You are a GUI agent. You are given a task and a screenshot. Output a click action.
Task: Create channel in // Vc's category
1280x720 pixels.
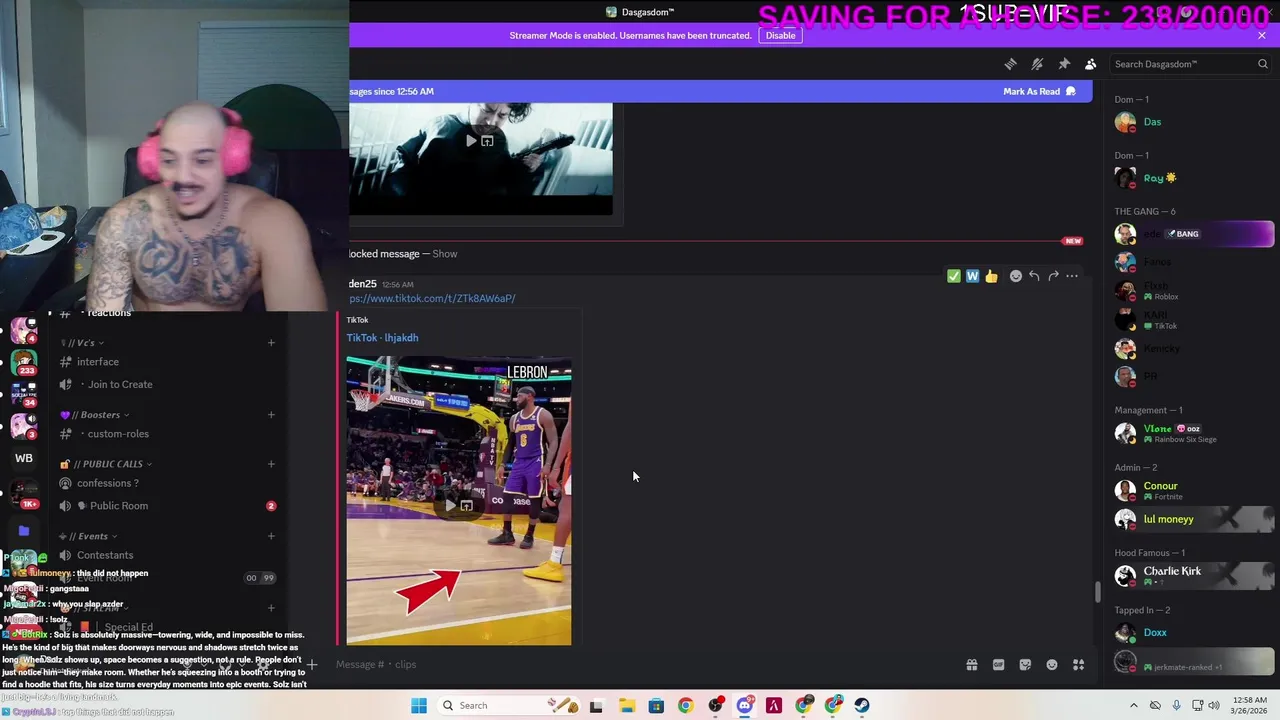pos(271,343)
